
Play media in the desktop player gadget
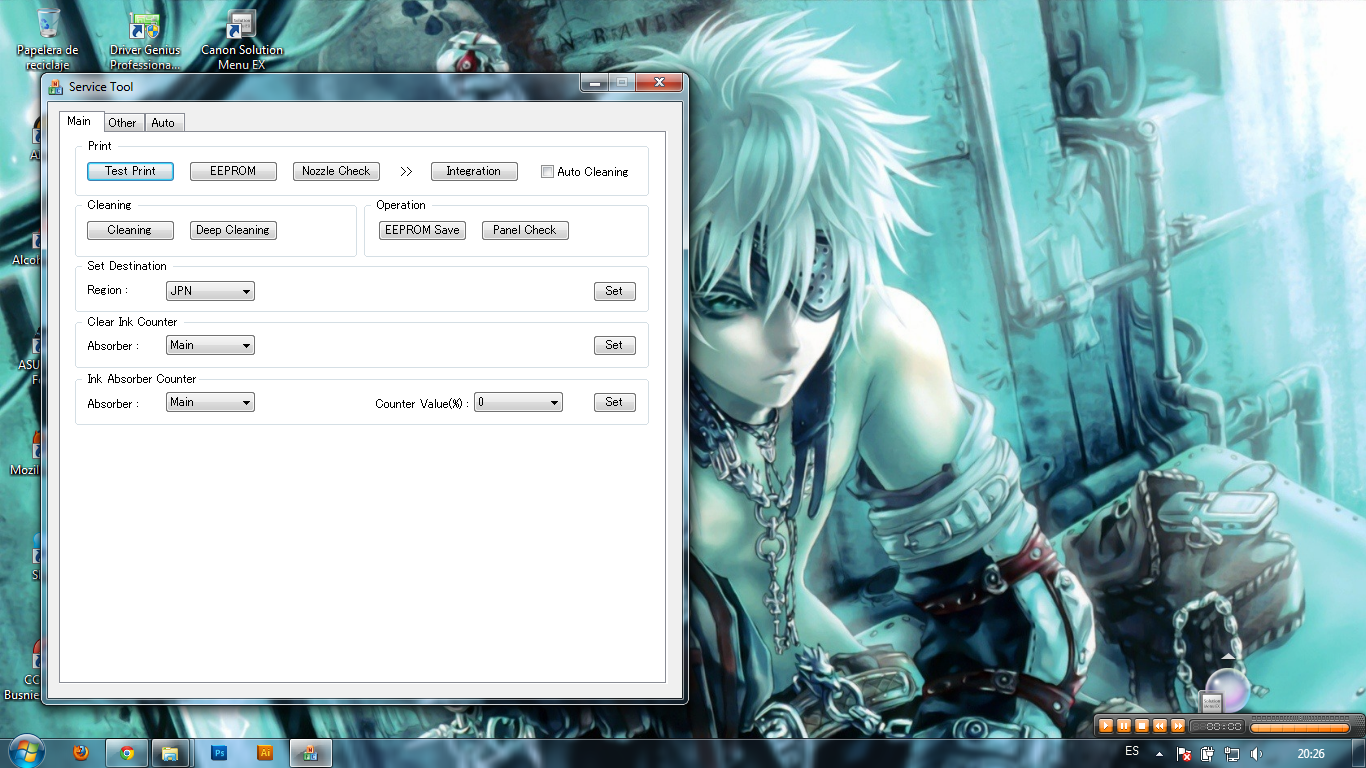(1106, 726)
